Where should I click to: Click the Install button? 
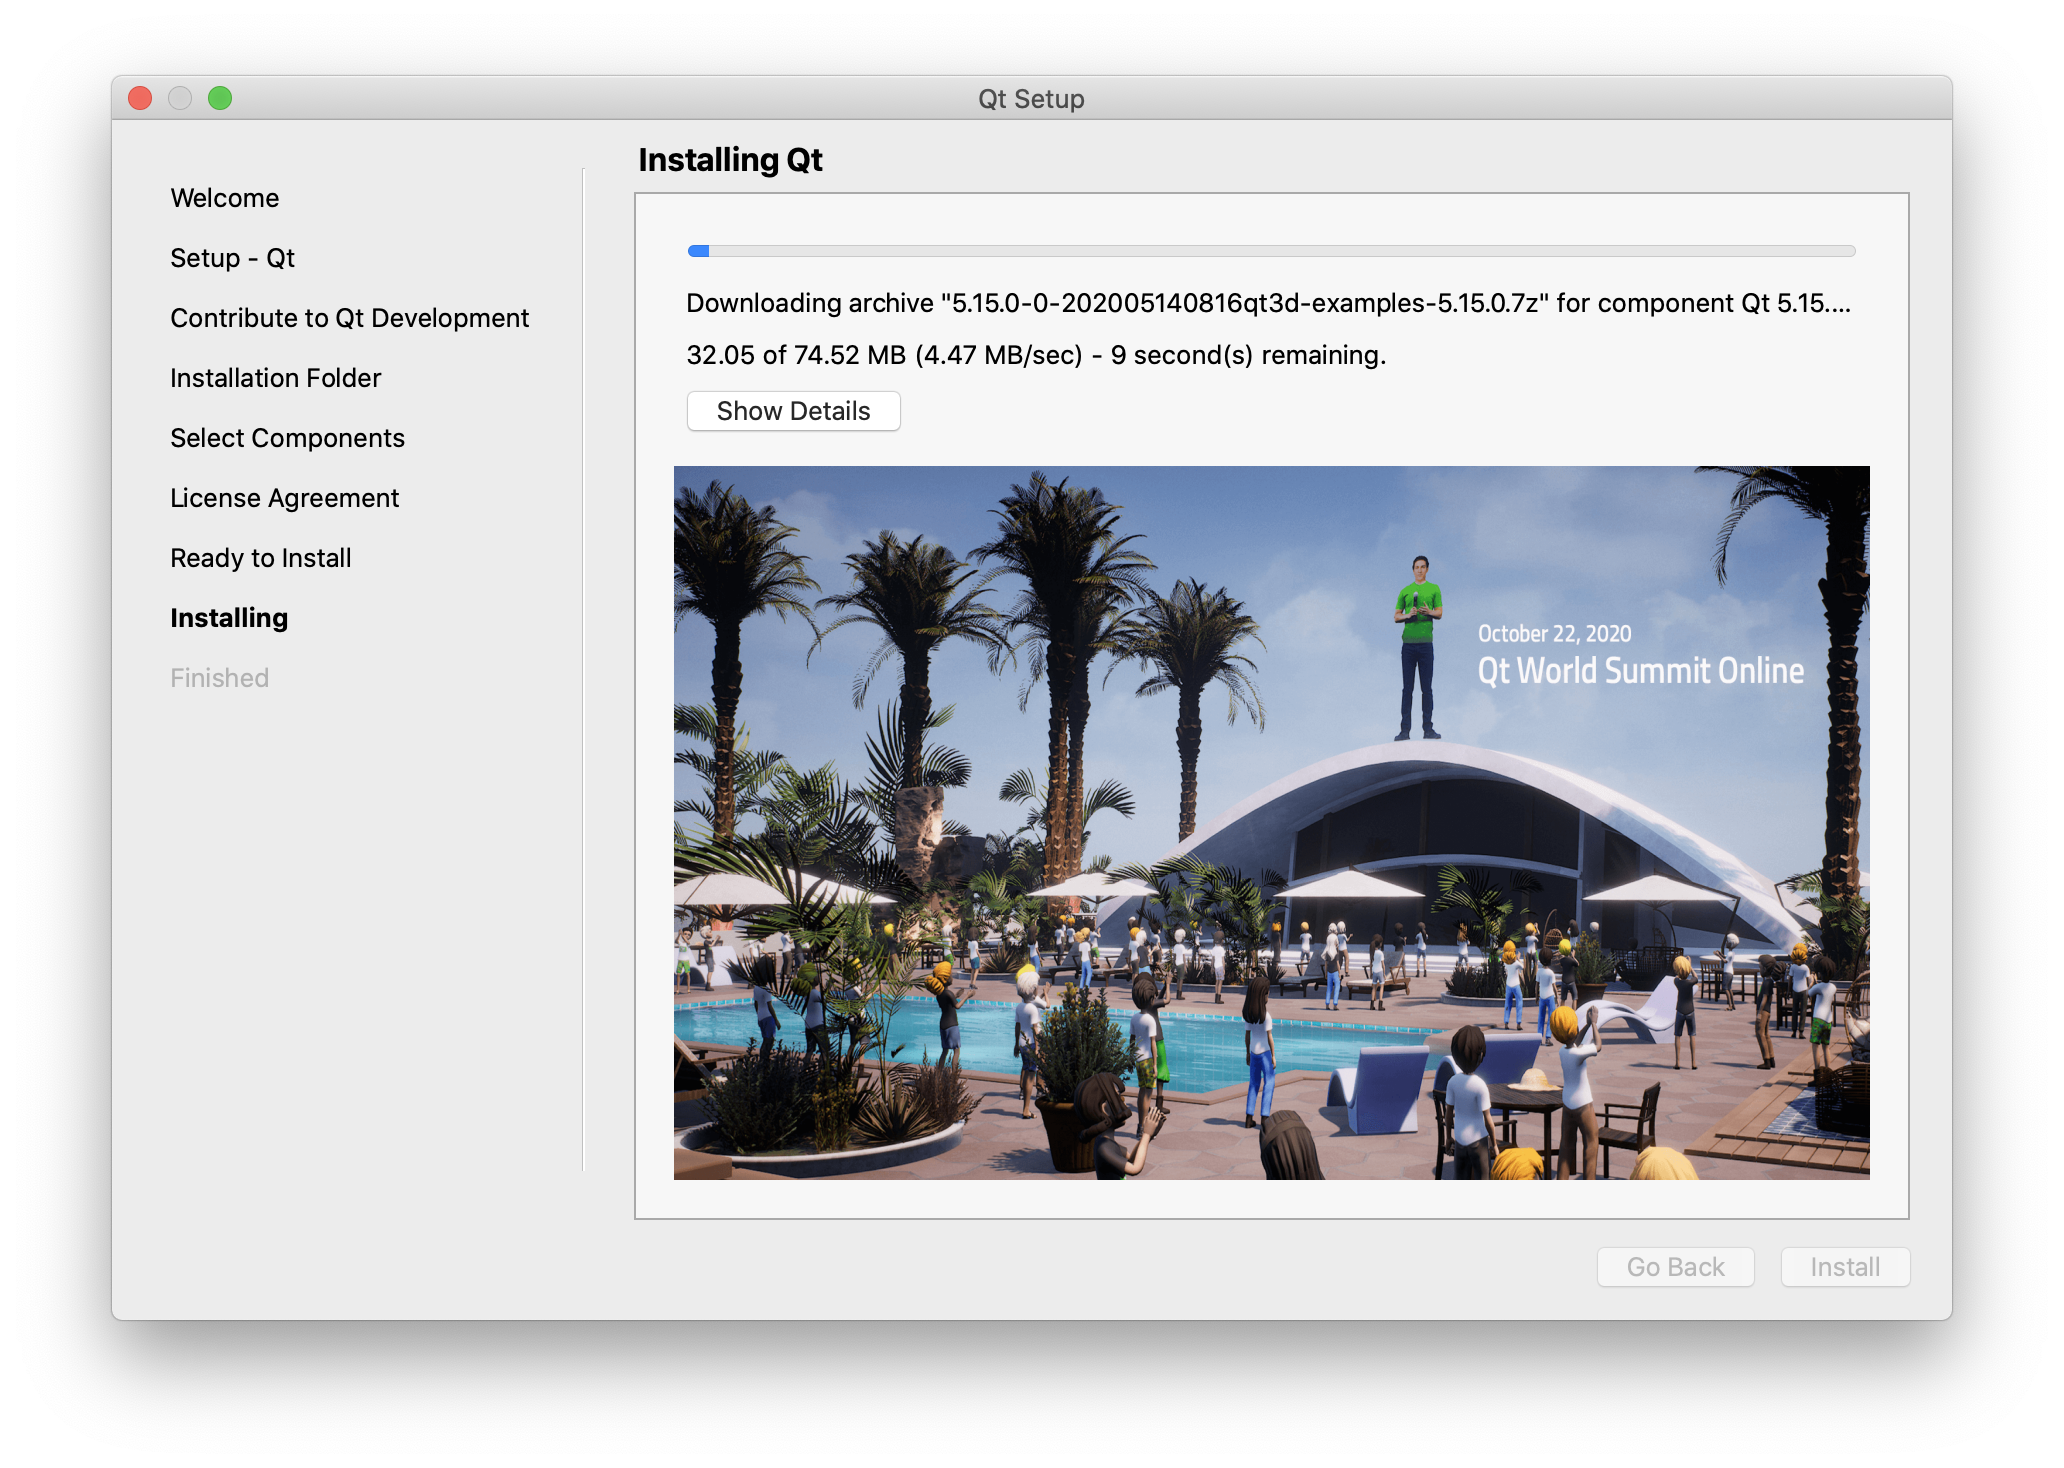point(1845,1267)
